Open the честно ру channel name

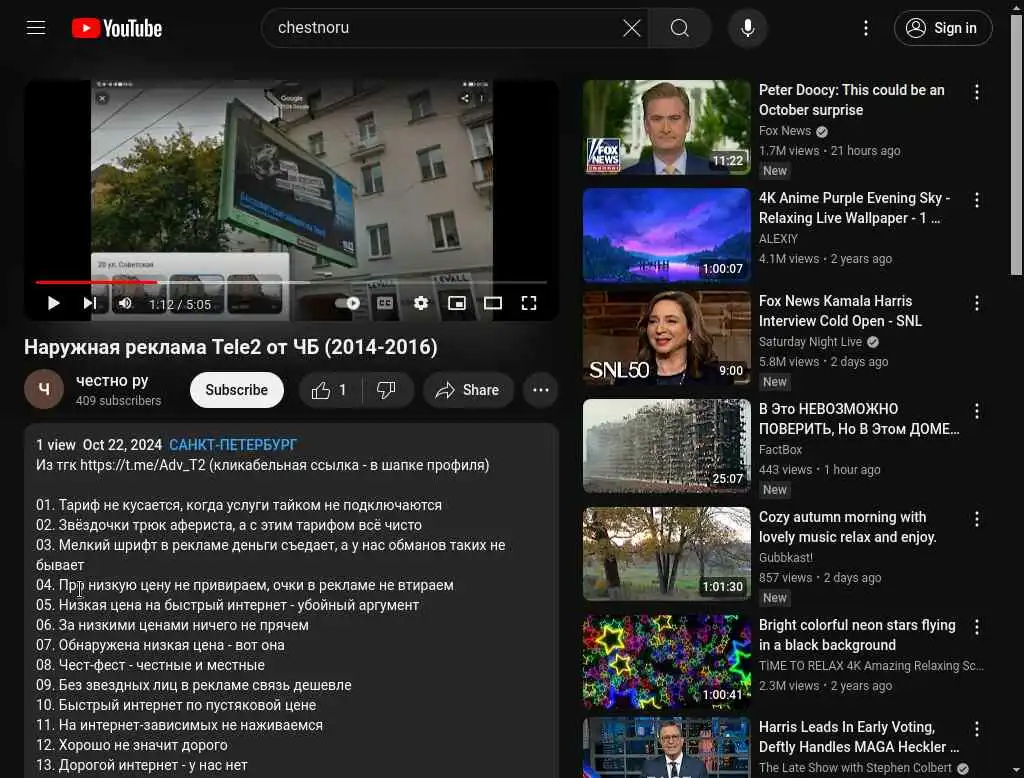click(x=112, y=381)
